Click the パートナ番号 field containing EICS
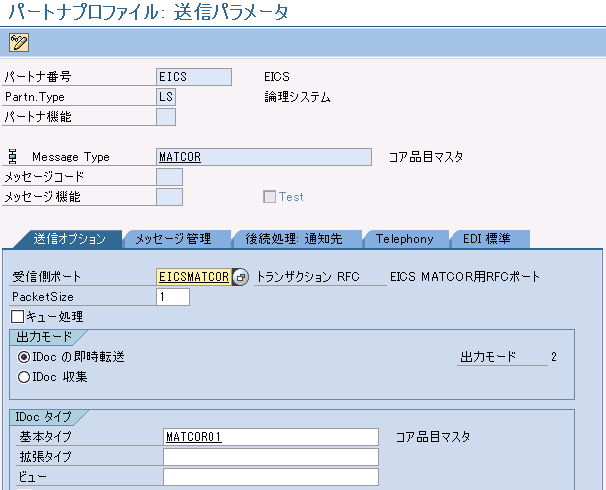The height and width of the screenshot is (490, 606). (194, 77)
